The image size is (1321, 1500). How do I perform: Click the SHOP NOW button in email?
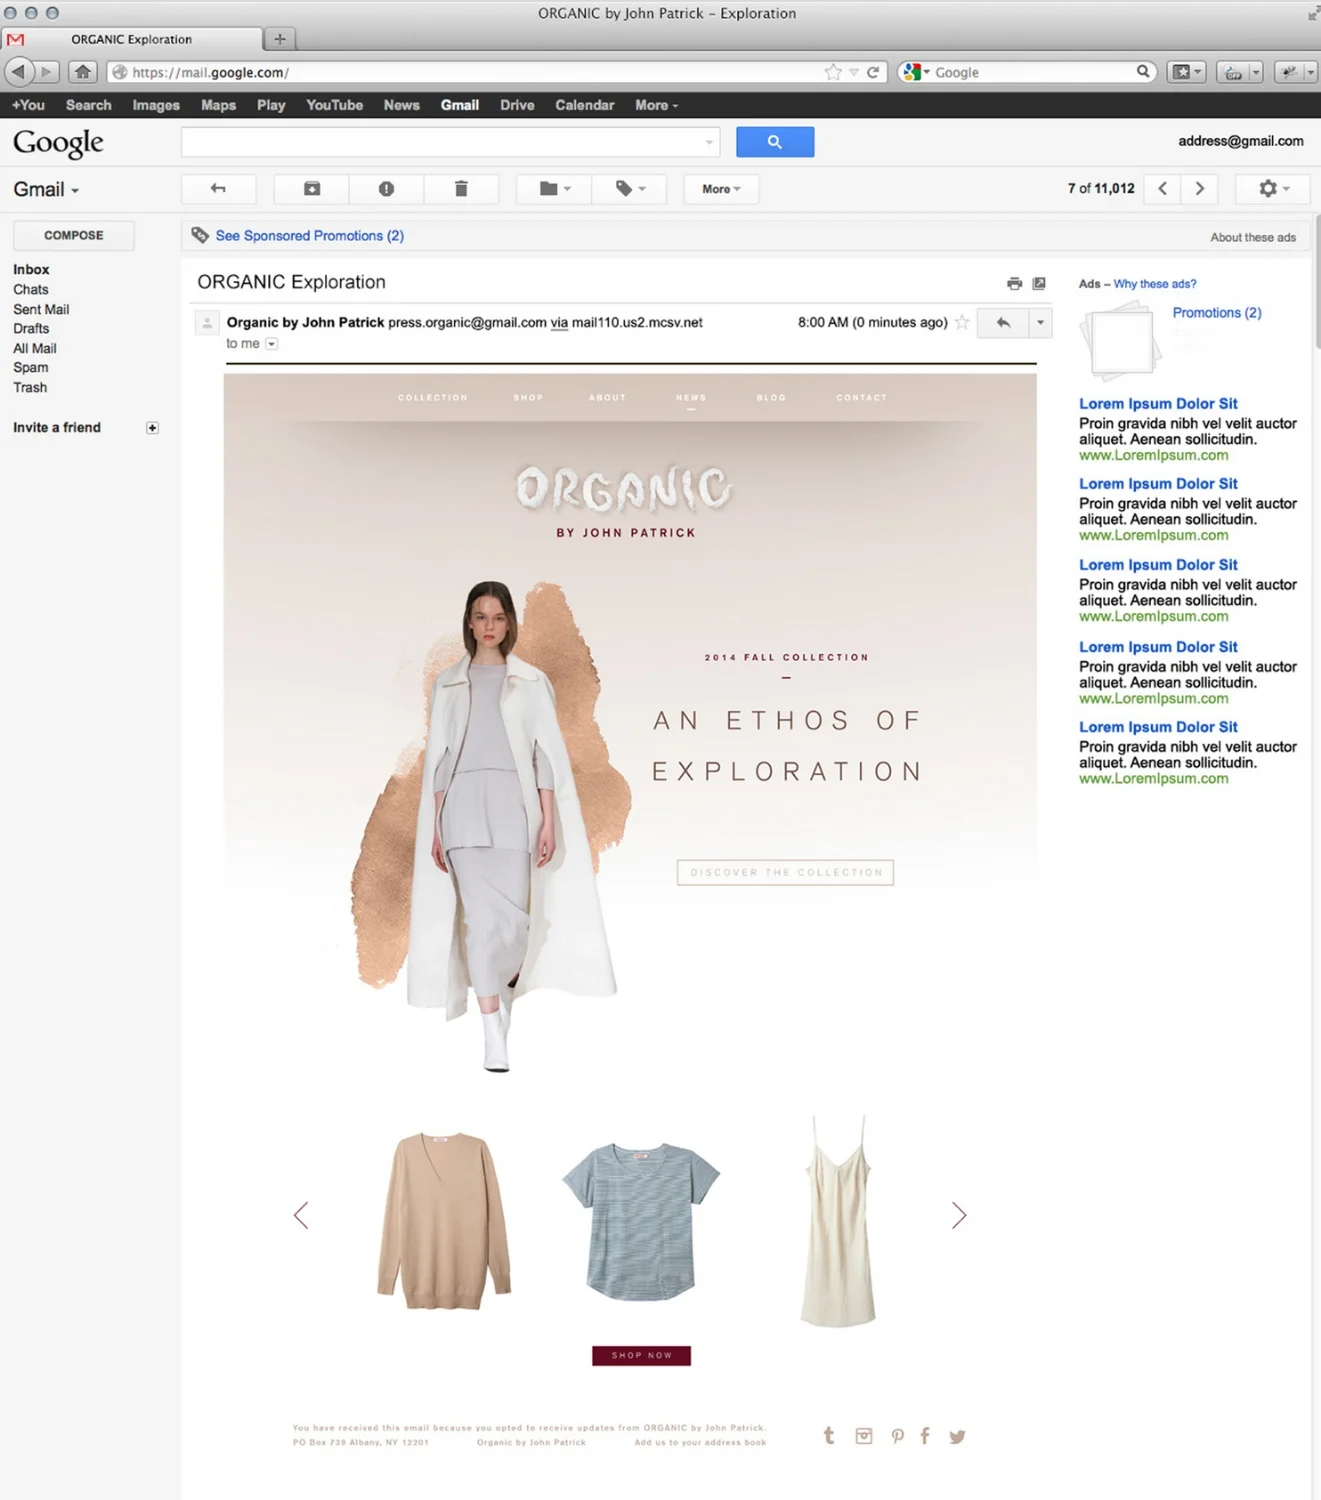[x=641, y=1355]
